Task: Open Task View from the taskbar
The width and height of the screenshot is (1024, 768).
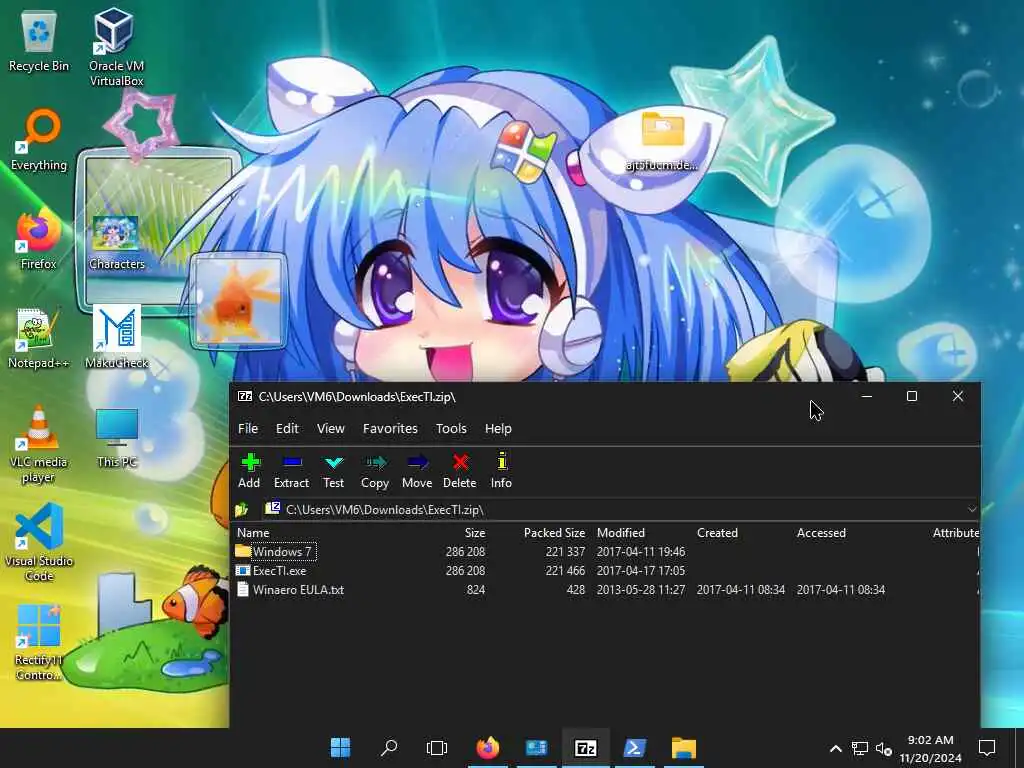Action: (x=437, y=747)
